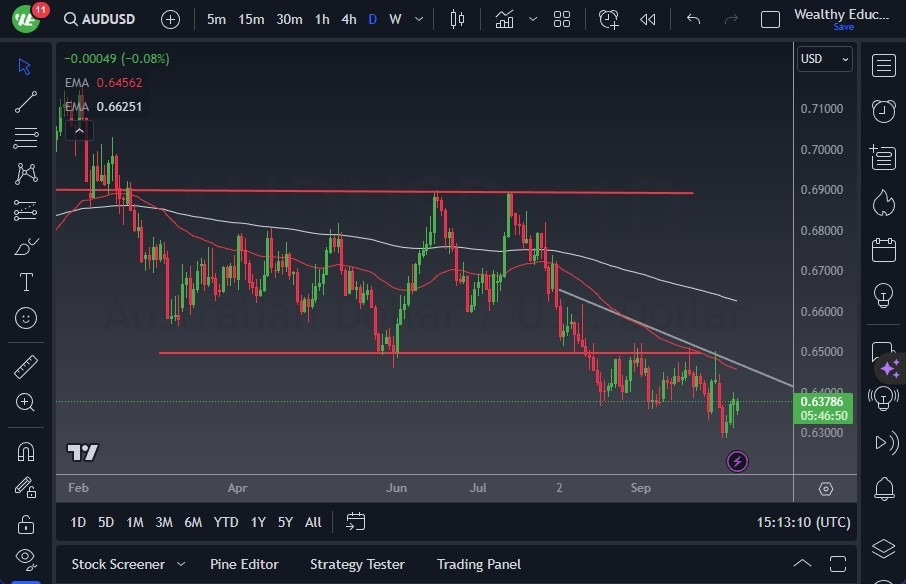Switch to the Pine Editor tab

(244, 564)
